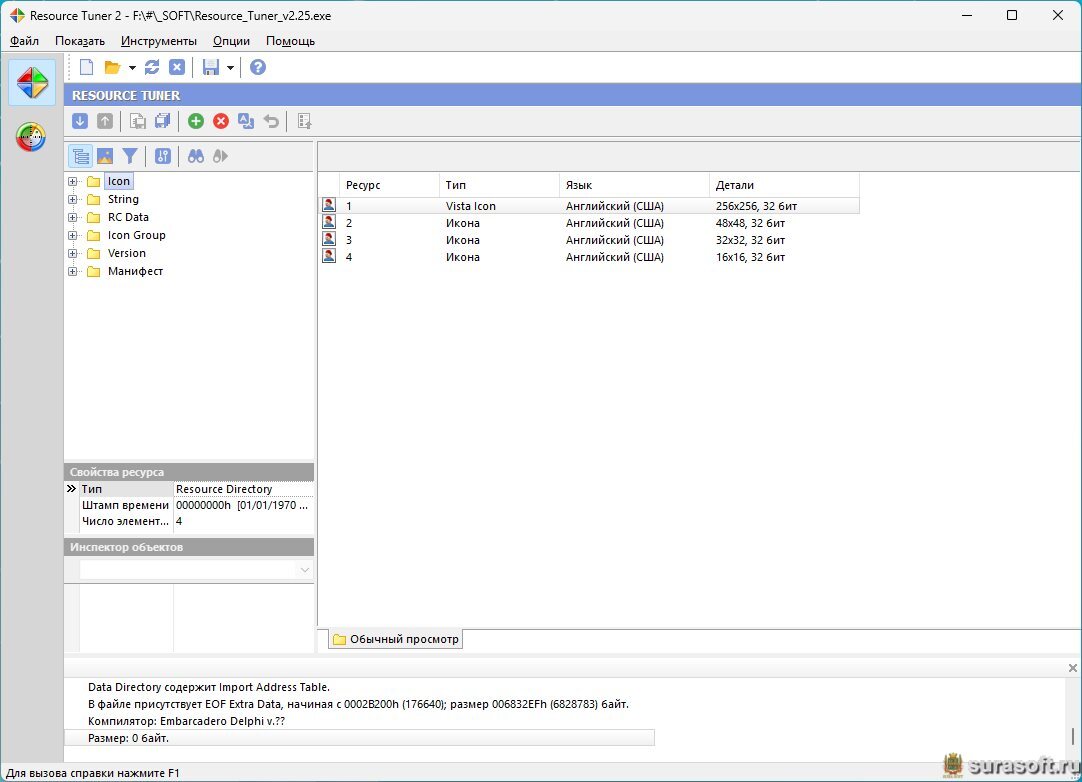Open the Инструменты menu
This screenshot has width=1082, height=782.
point(159,41)
